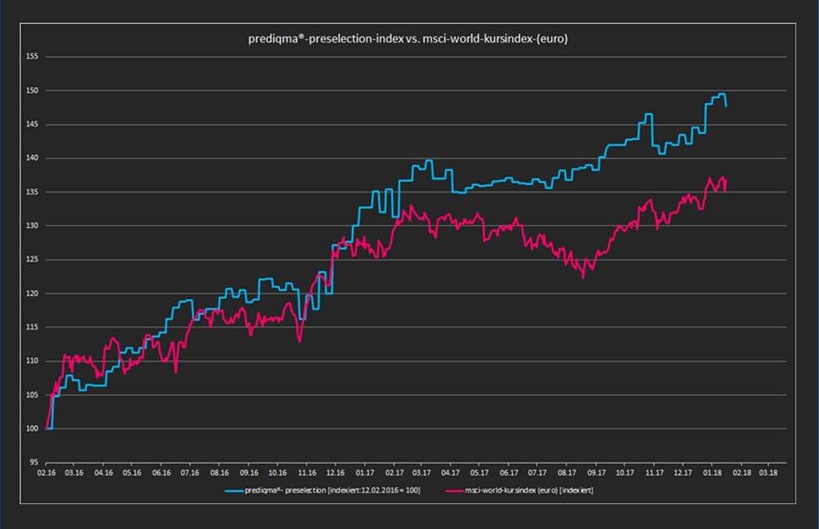Select the 07.17 x-axis date label
This screenshot has width=819, height=529.
pos(538,471)
